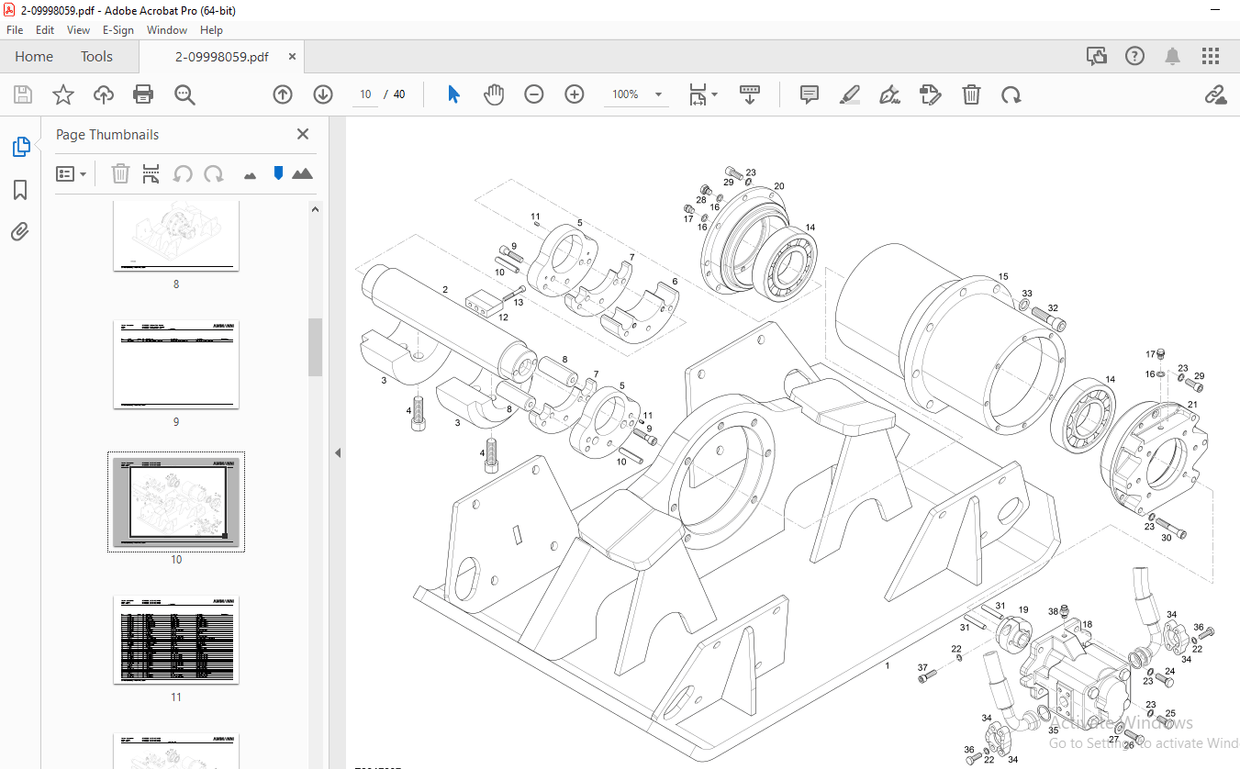Image resolution: width=1240 pixels, height=769 pixels.
Task: Select the Highlight text tool
Action: click(849, 95)
